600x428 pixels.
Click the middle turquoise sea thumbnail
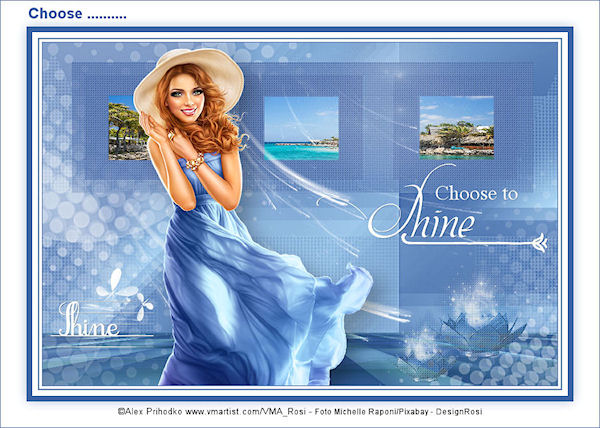point(301,128)
